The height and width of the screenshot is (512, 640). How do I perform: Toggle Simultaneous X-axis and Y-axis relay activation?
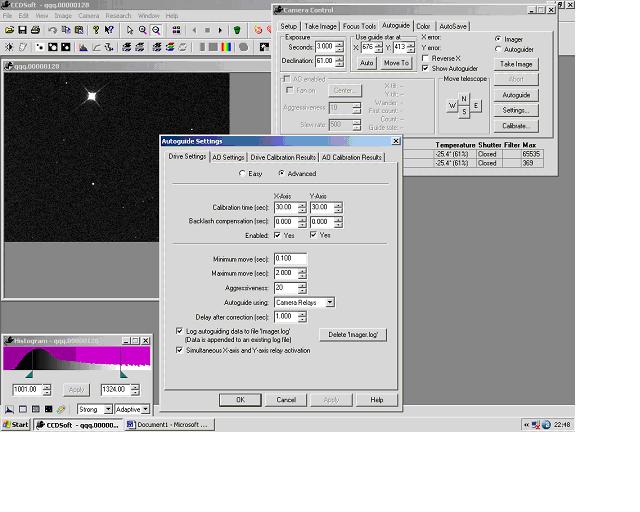click(179, 350)
